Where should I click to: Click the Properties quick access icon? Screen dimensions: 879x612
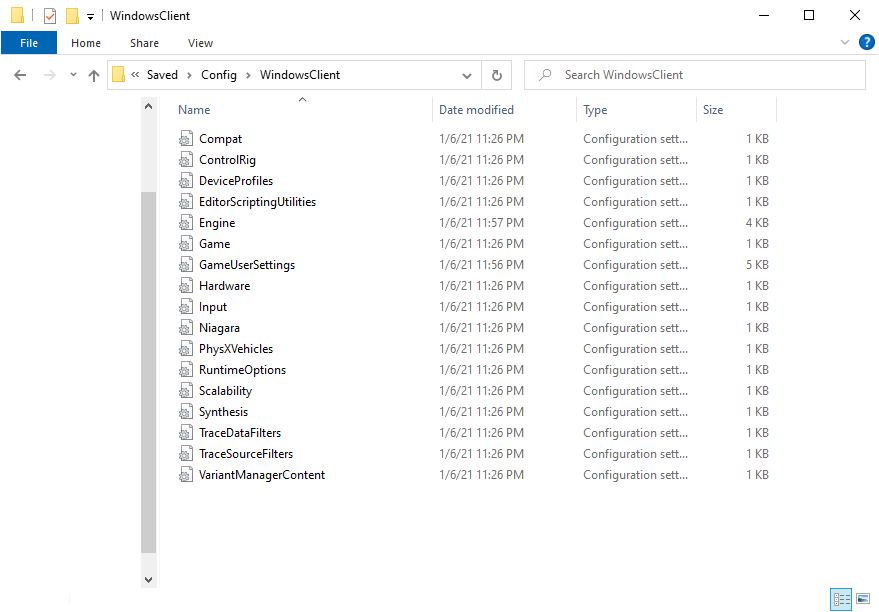coord(50,16)
